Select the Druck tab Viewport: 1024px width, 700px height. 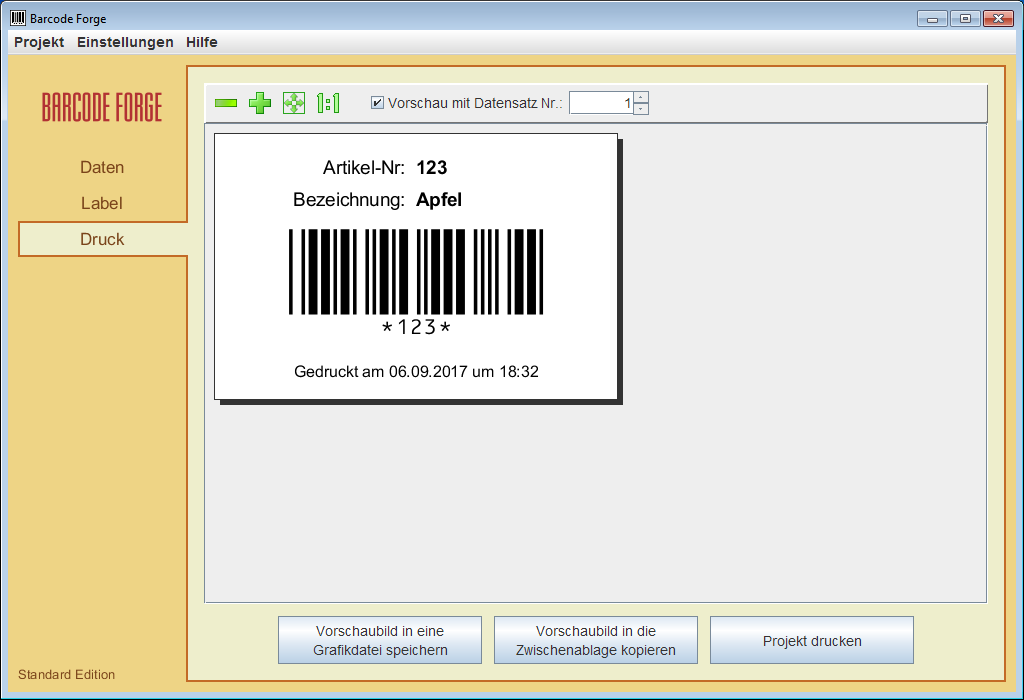click(x=103, y=239)
